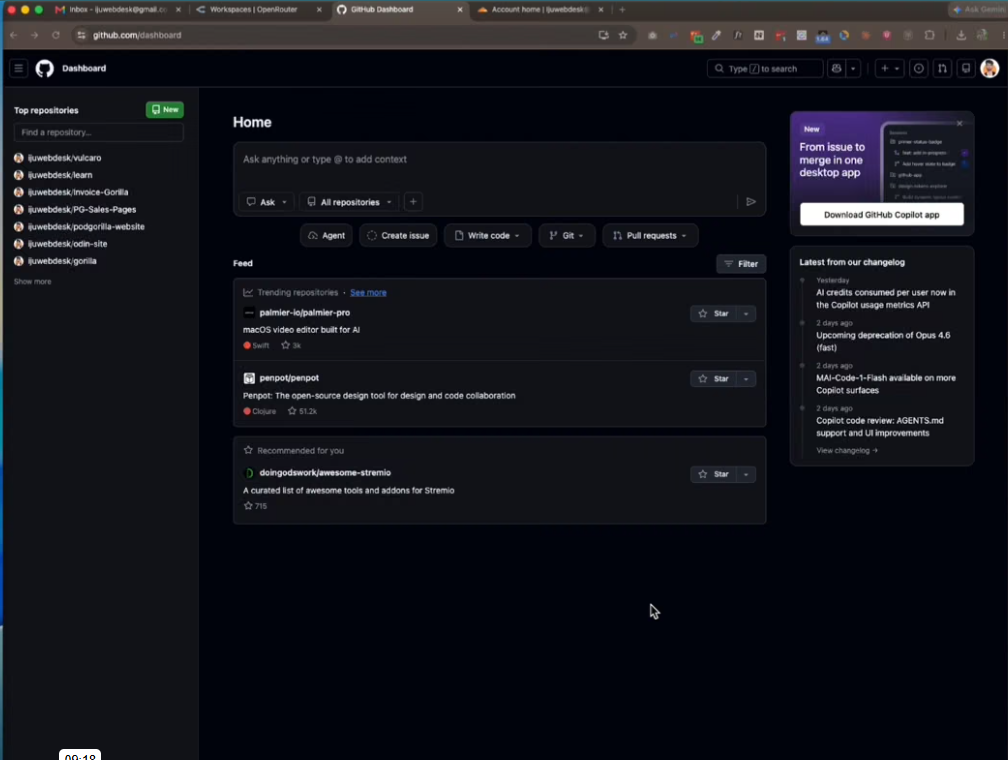Image resolution: width=1008 pixels, height=760 pixels.
Task: Close the Copilot desktop app promo card
Action: (960, 123)
